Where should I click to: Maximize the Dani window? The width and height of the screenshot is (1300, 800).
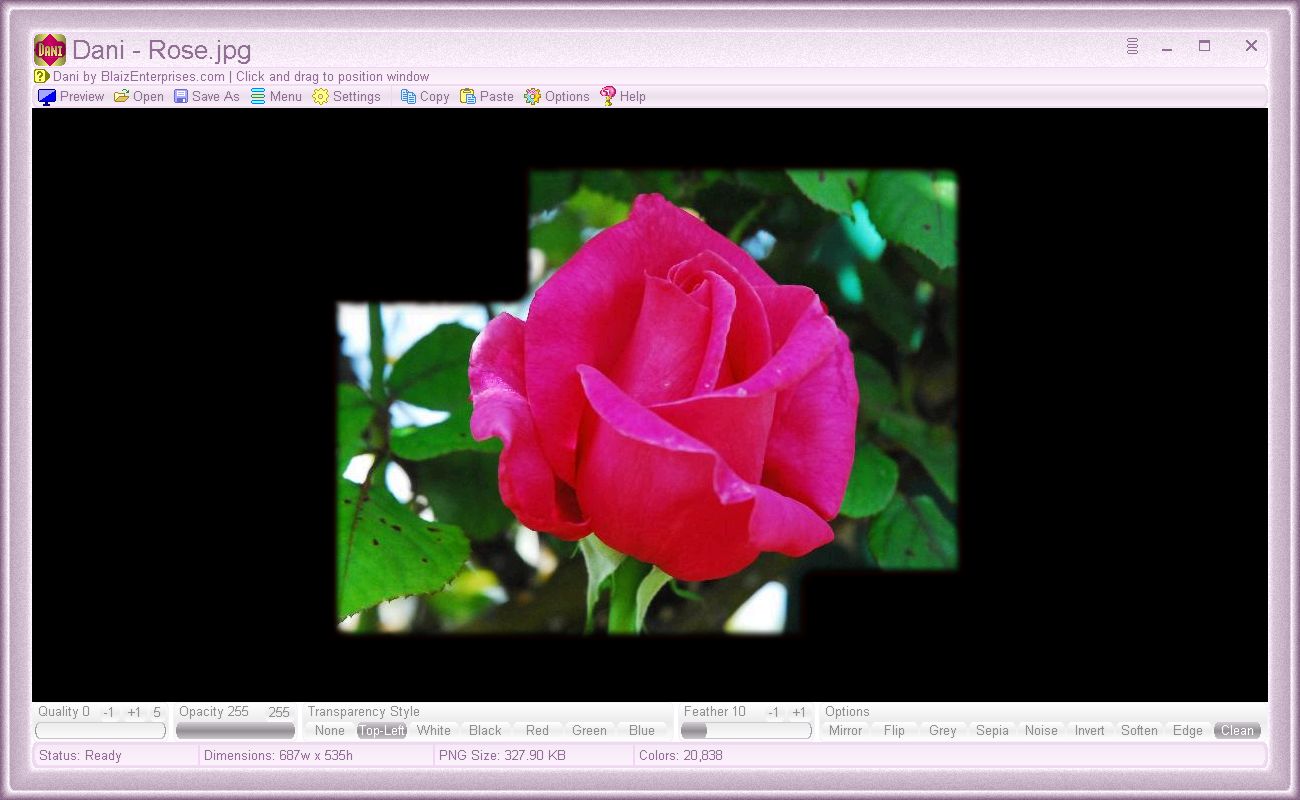click(x=1205, y=46)
